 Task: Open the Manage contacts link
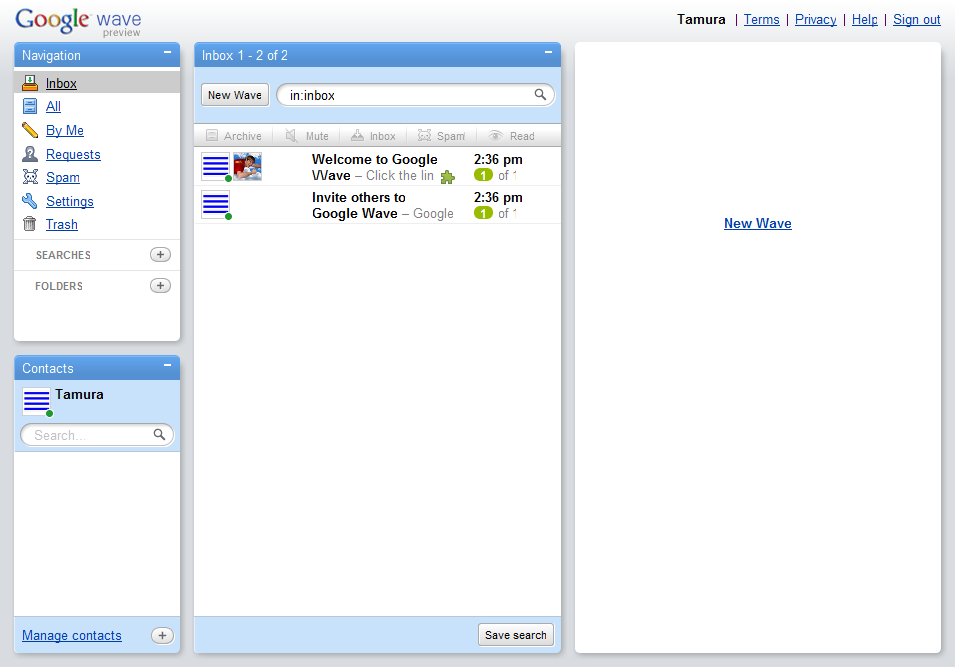[x=72, y=636]
